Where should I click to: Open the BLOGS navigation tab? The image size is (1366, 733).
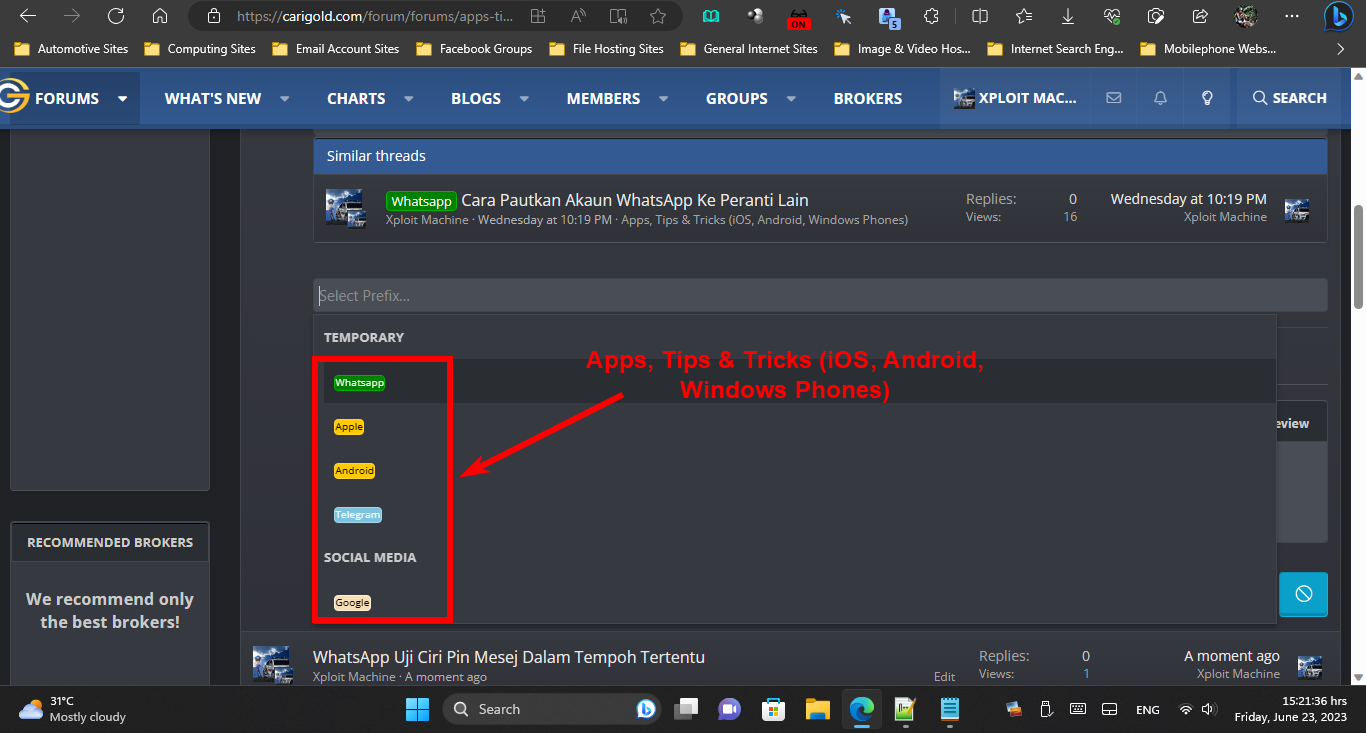pos(476,98)
